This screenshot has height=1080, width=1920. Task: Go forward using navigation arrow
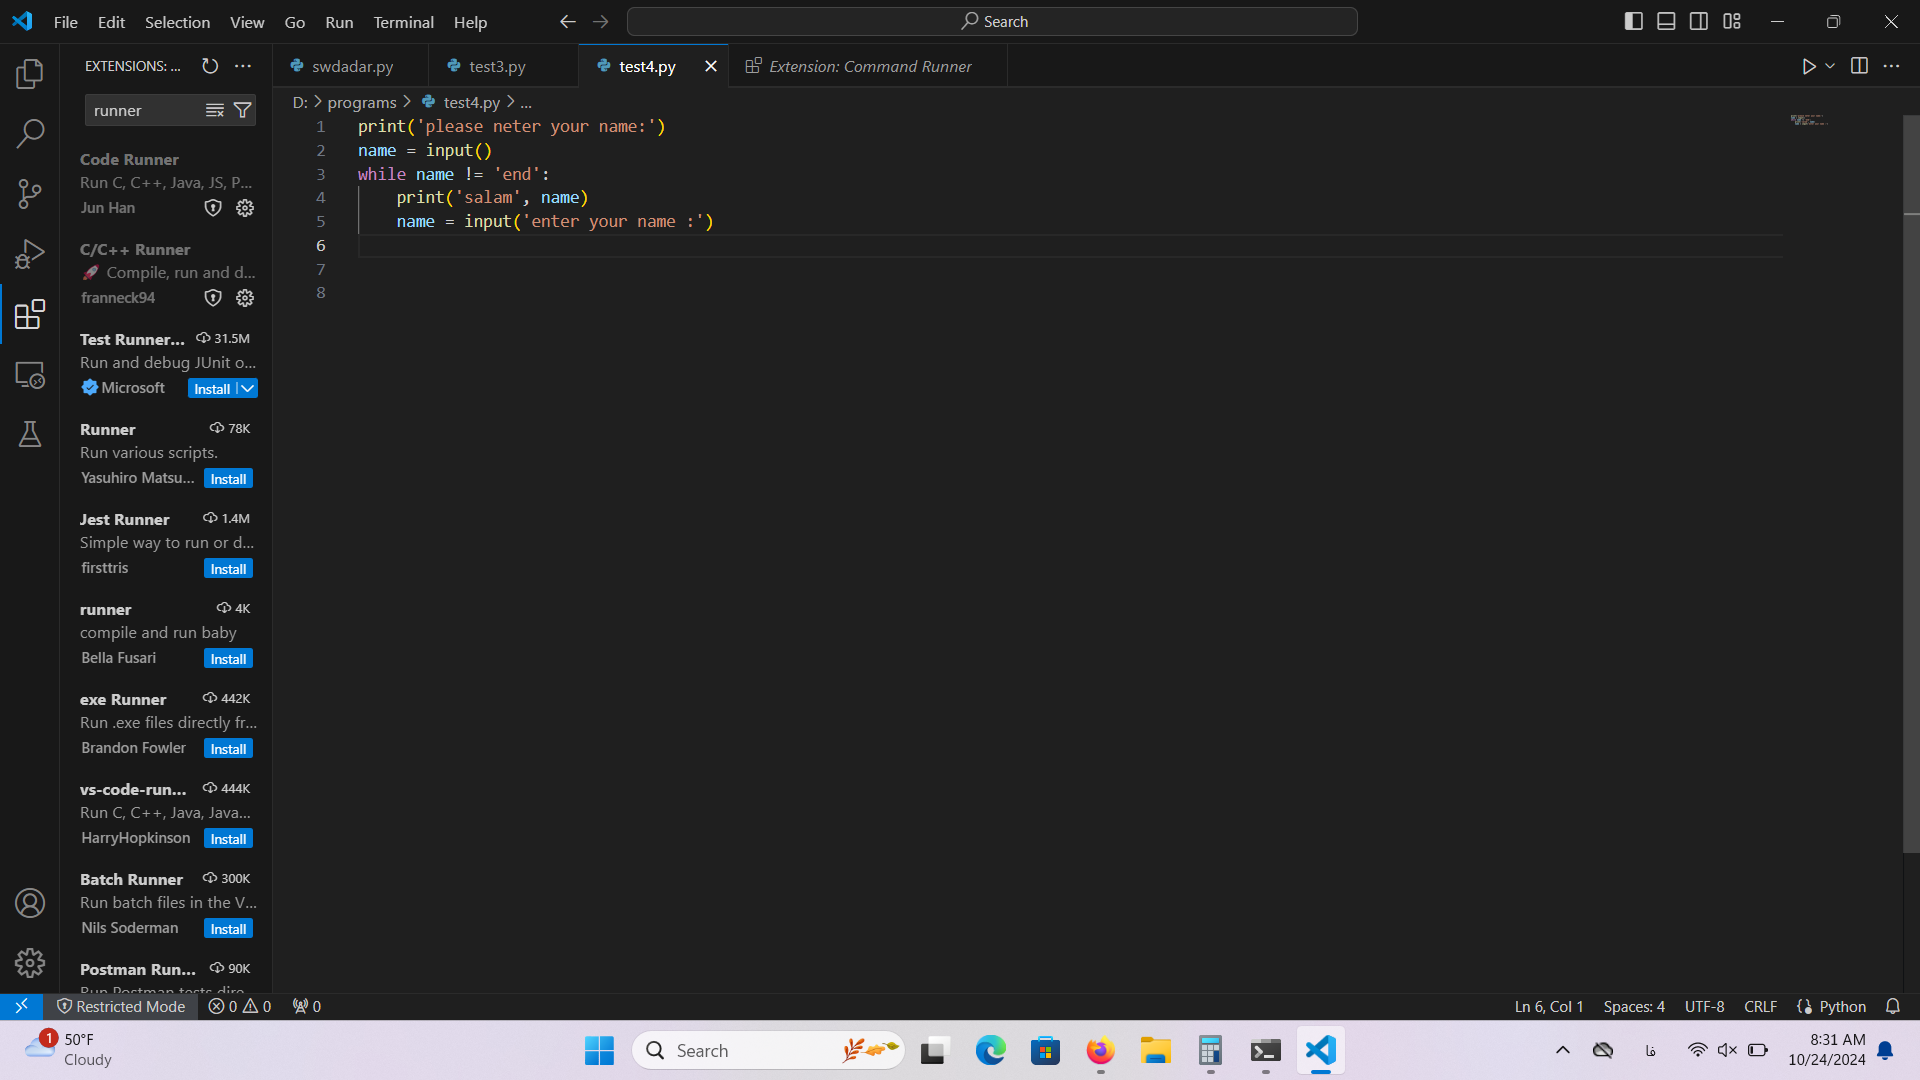coord(600,22)
